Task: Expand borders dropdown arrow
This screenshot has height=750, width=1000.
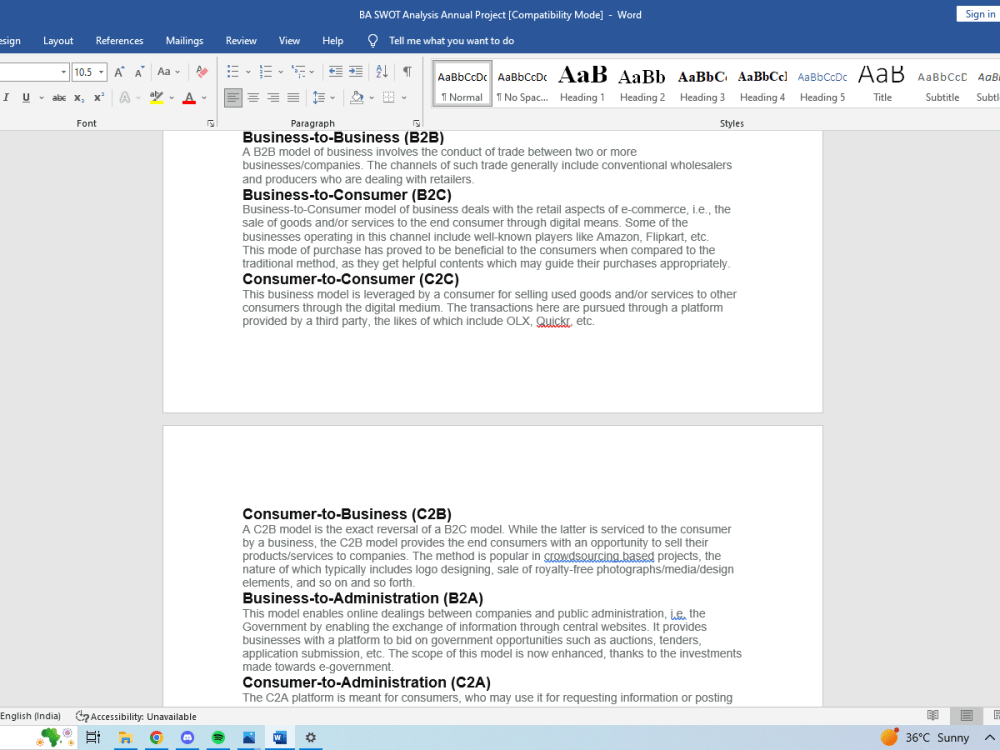Action: coord(404,98)
